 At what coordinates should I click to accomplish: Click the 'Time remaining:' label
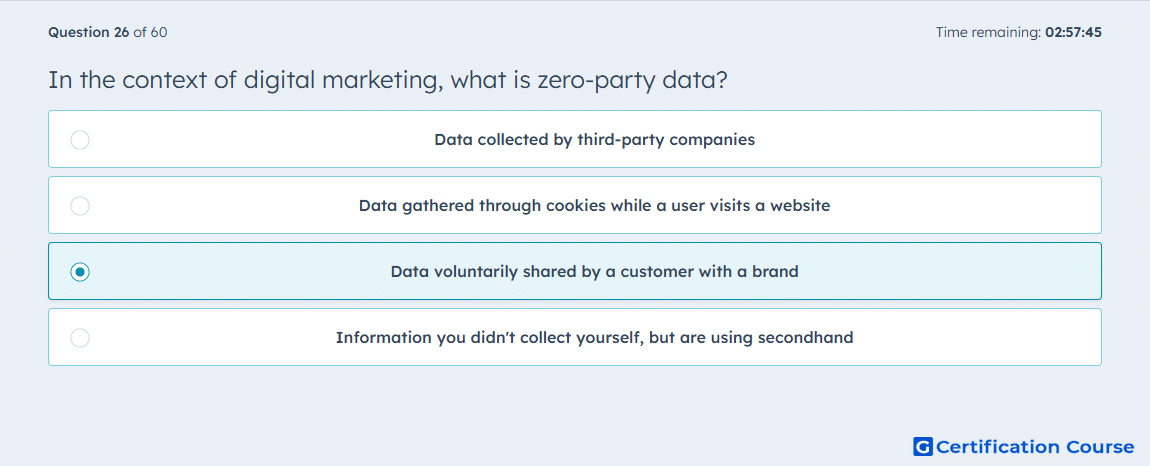pos(989,32)
